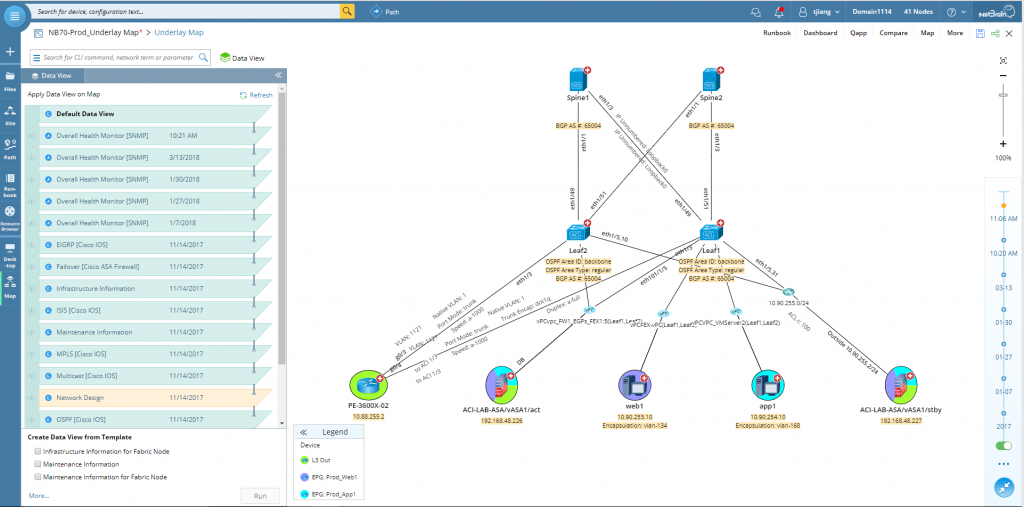Check Maintenance Information for Fabric Node
The width and height of the screenshot is (1024, 507).
38,477
